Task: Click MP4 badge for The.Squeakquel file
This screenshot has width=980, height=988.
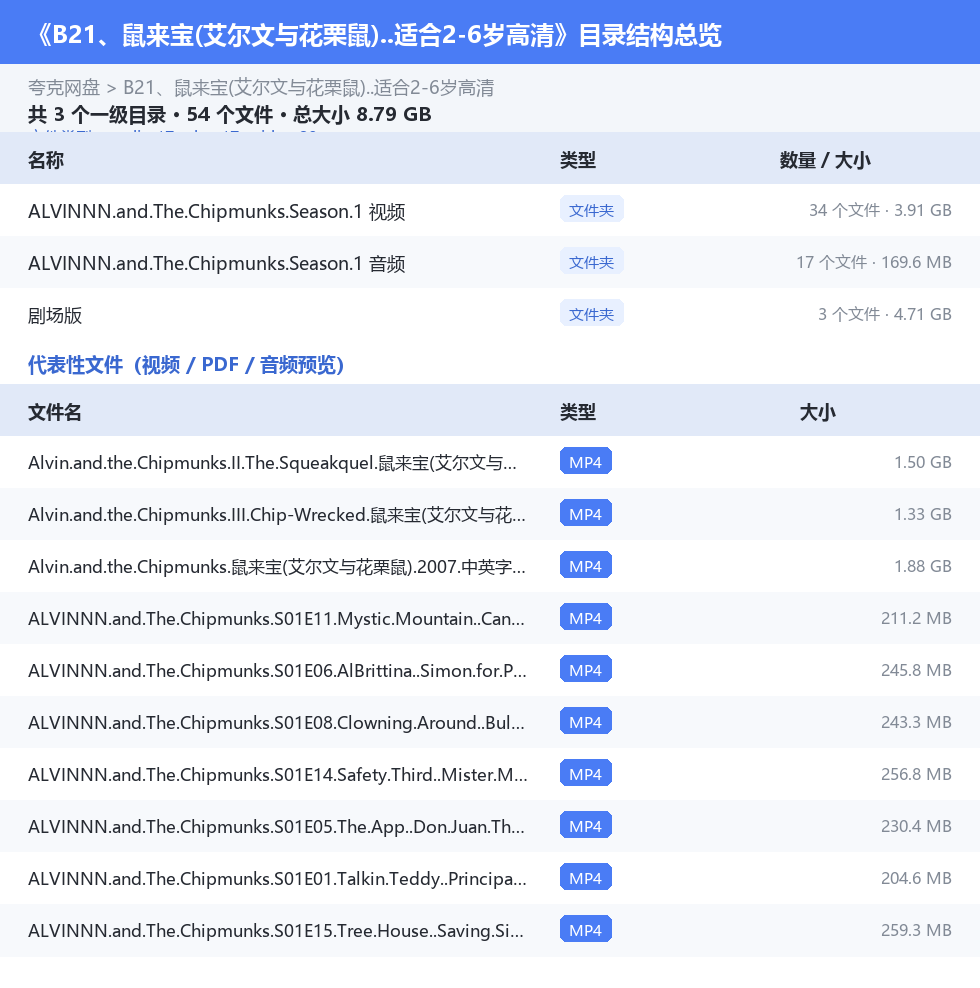Action: click(x=585, y=461)
